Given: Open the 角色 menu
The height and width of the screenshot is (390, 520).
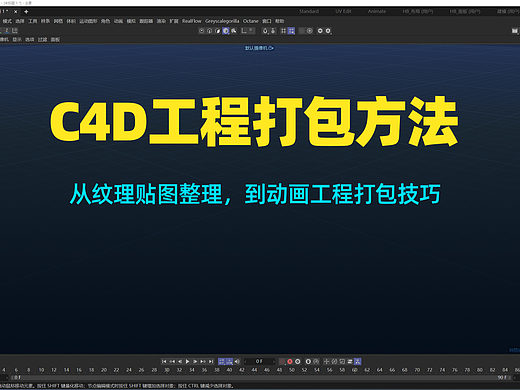Looking at the screenshot, I should click(x=105, y=21).
